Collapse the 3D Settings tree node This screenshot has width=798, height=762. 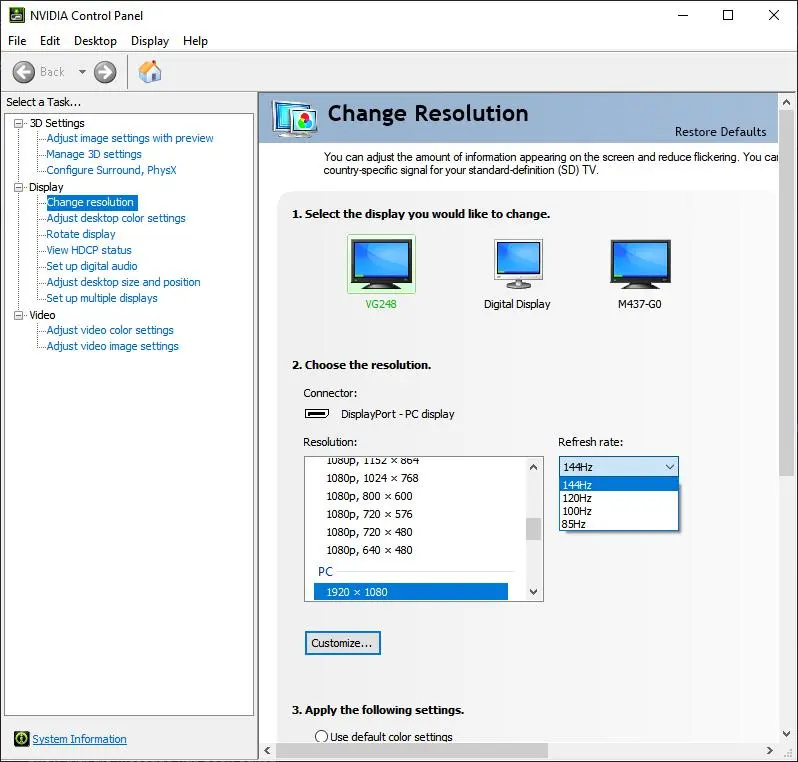tap(18, 123)
